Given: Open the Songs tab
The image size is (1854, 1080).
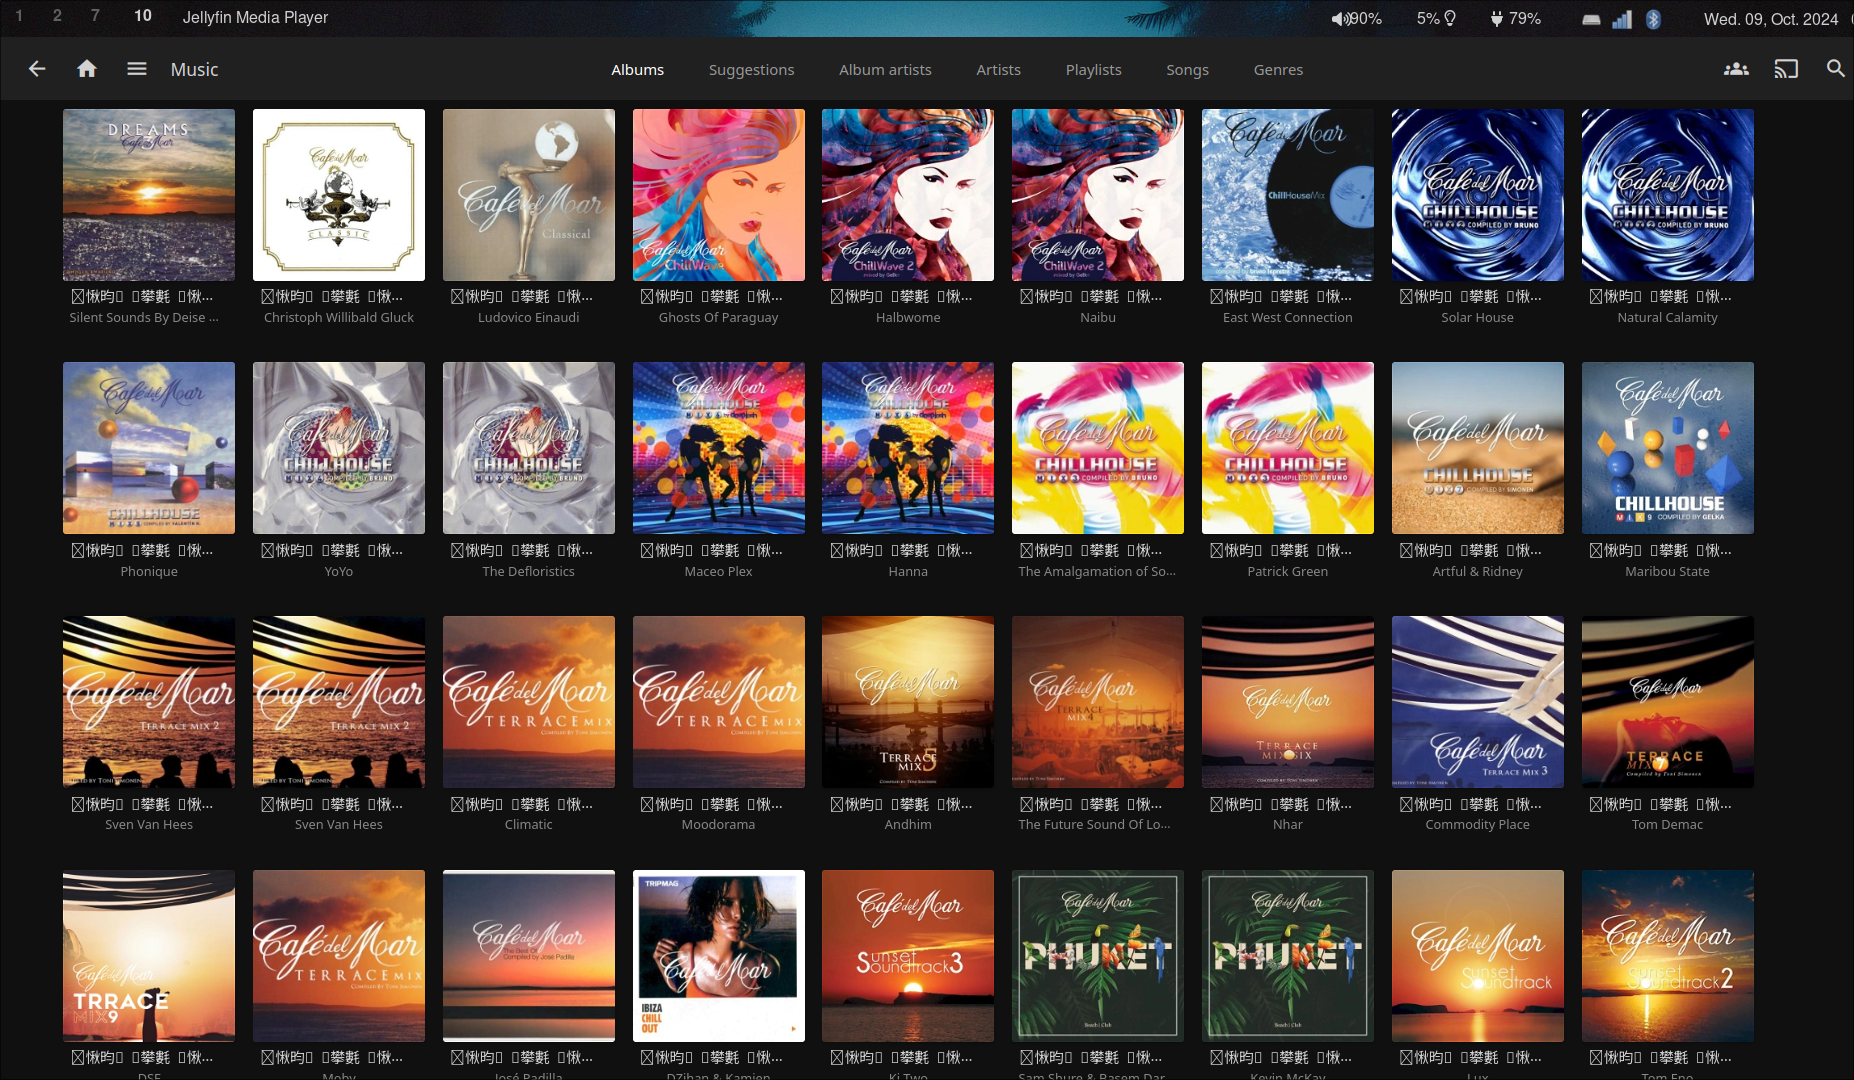Looking at the screenshot, I should pos(1187,70).
